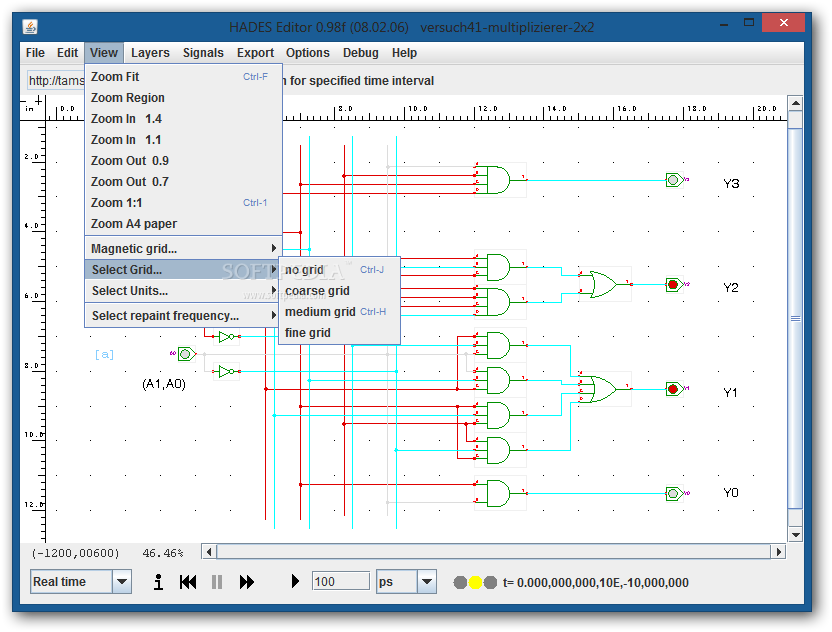The image size is (832, 632).
Task: Open the Signals menu
Action: click(x=203, y=53)
